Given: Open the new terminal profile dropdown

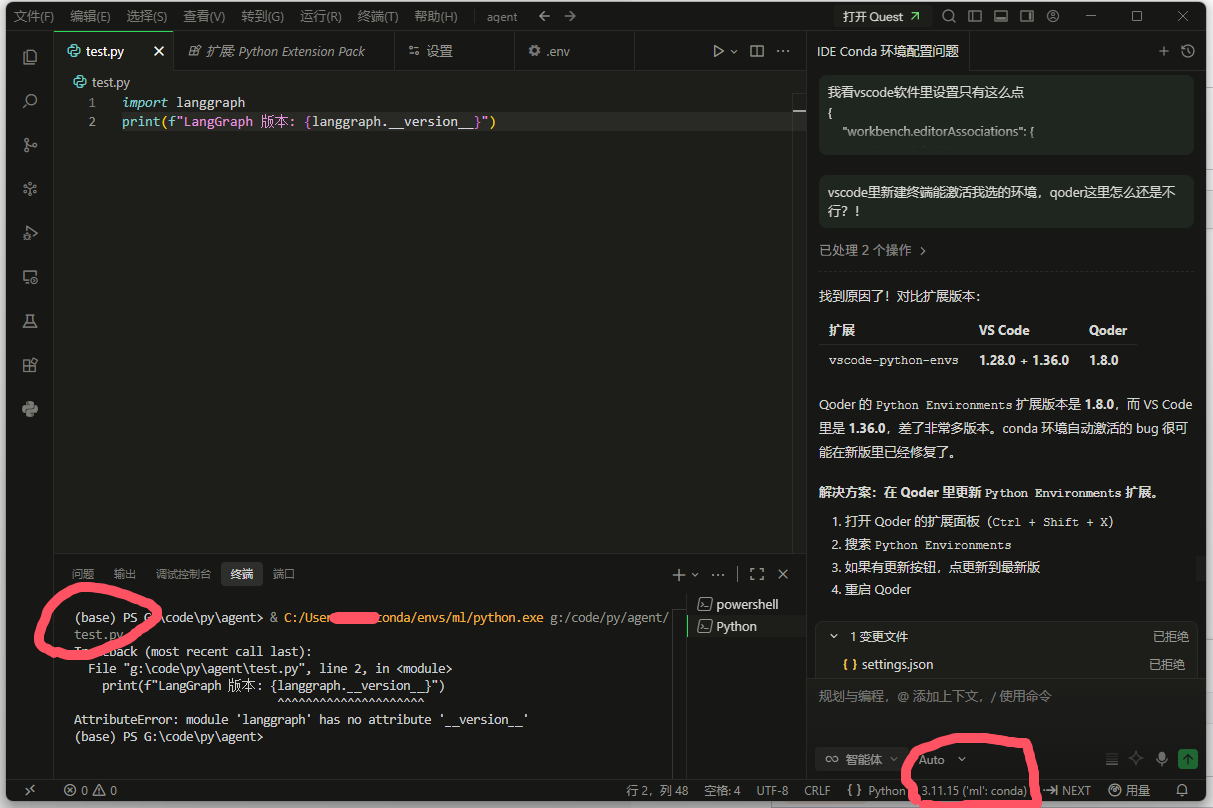Looking at the screenshot, I should (x=695, y=574).
